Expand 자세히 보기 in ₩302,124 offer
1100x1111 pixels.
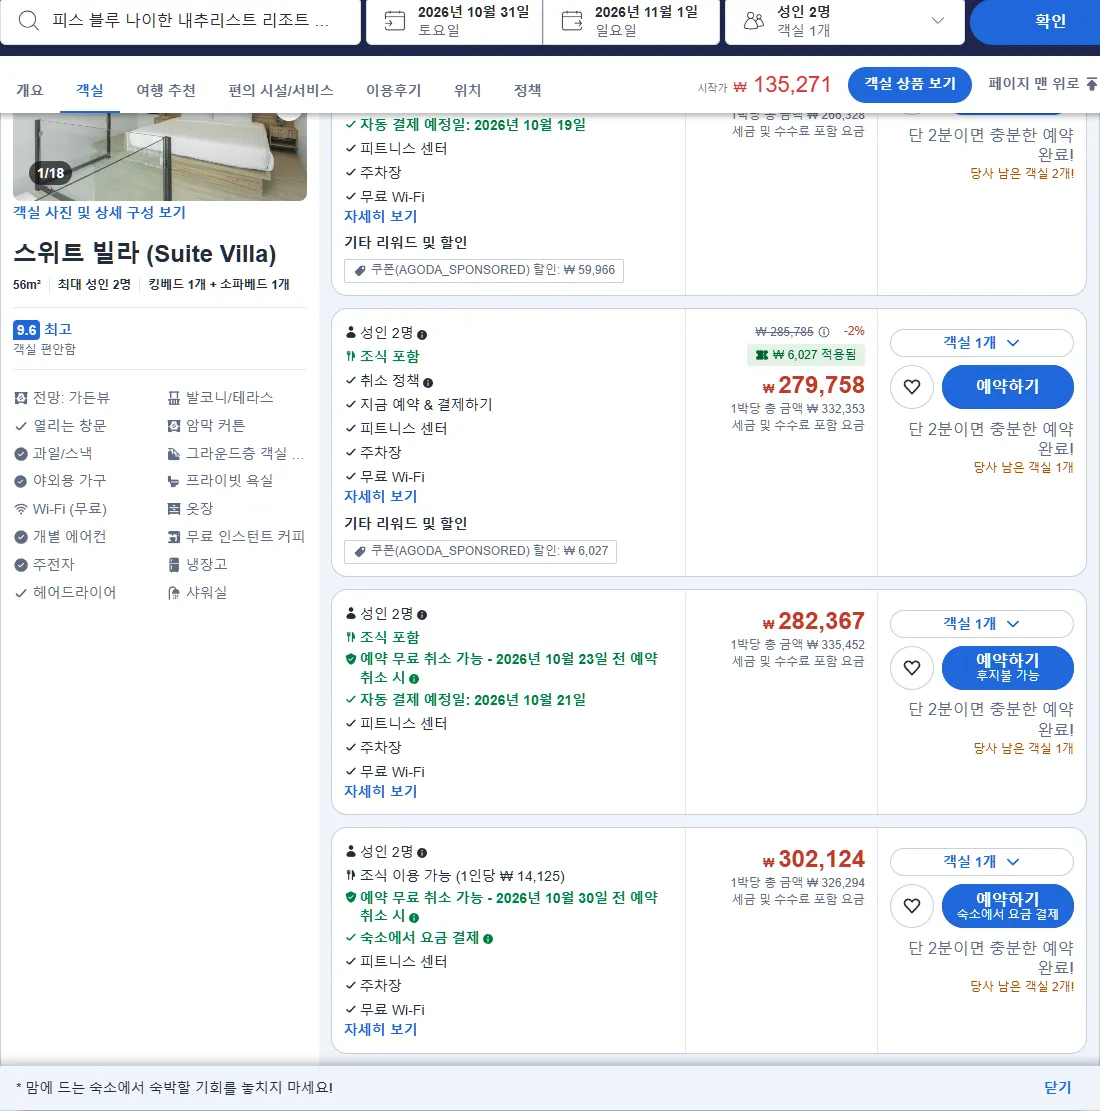tap(381, 1030)
